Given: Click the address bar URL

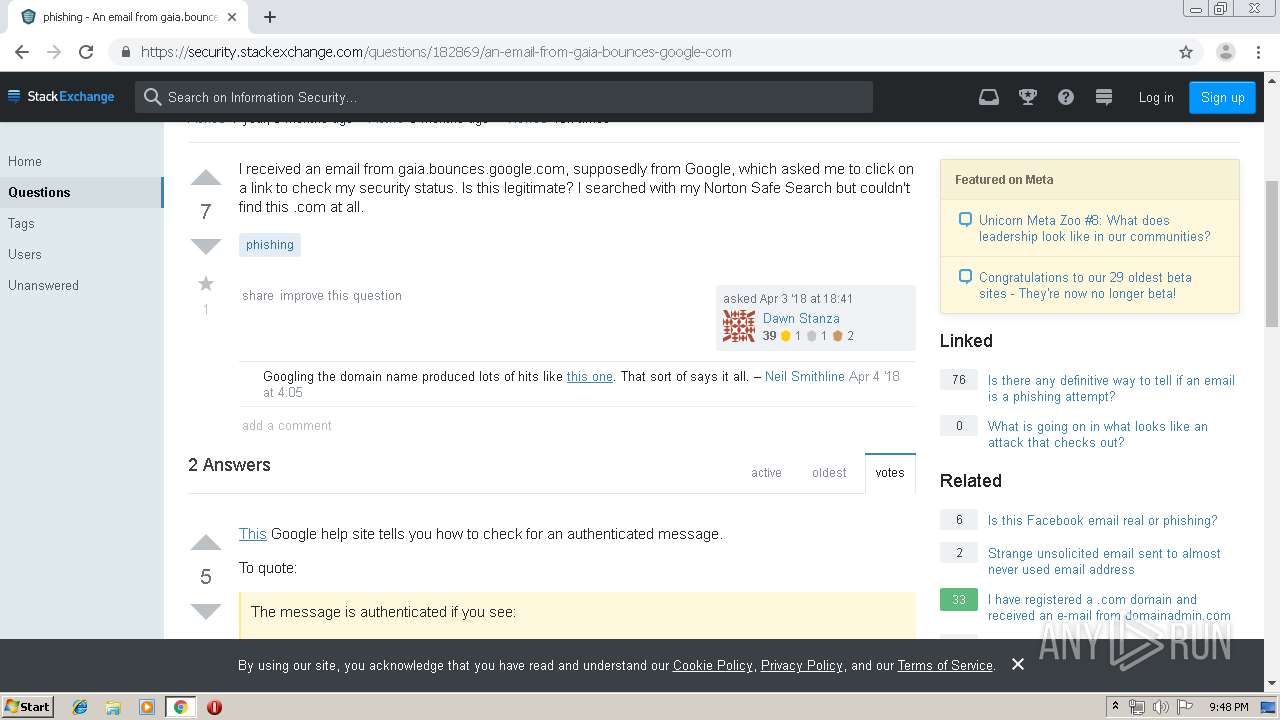Looking at the screenshot, I should point(436,52).
